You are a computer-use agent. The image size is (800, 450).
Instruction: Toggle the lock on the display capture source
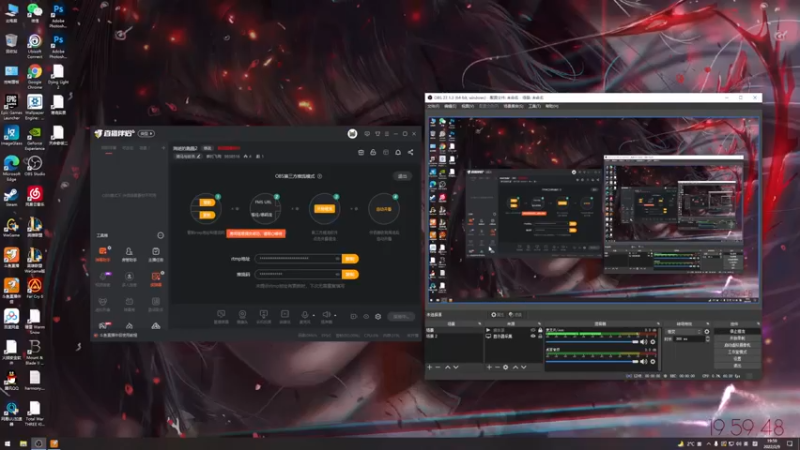[x=540, y=336]
